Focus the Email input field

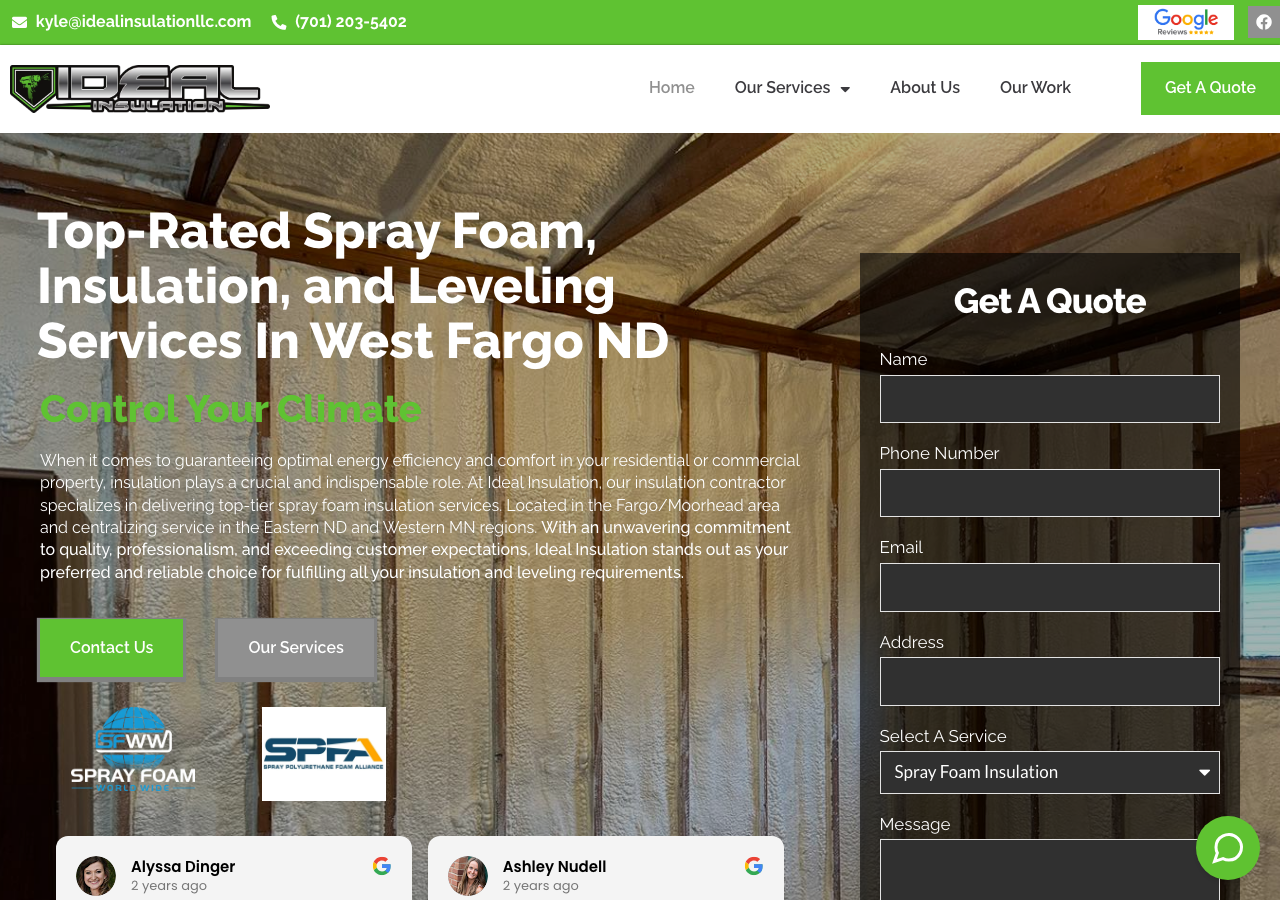(1049, 587)
